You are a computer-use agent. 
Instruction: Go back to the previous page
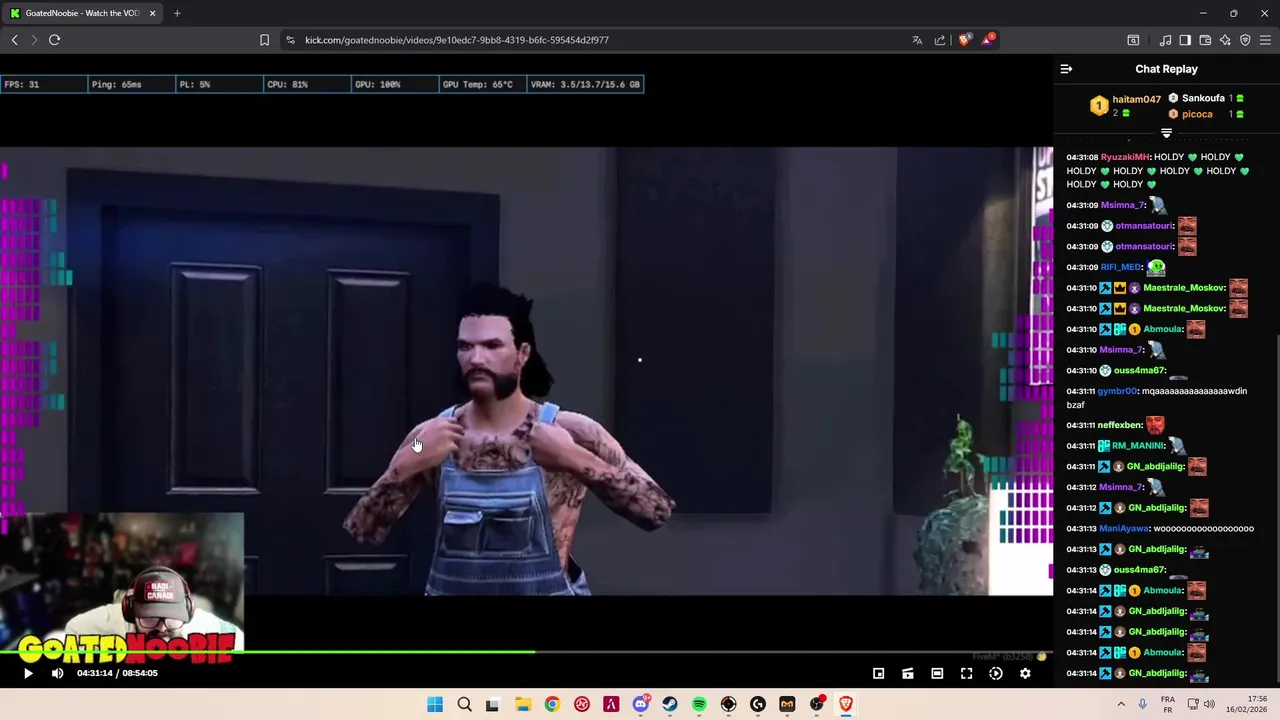coord(14,40)
